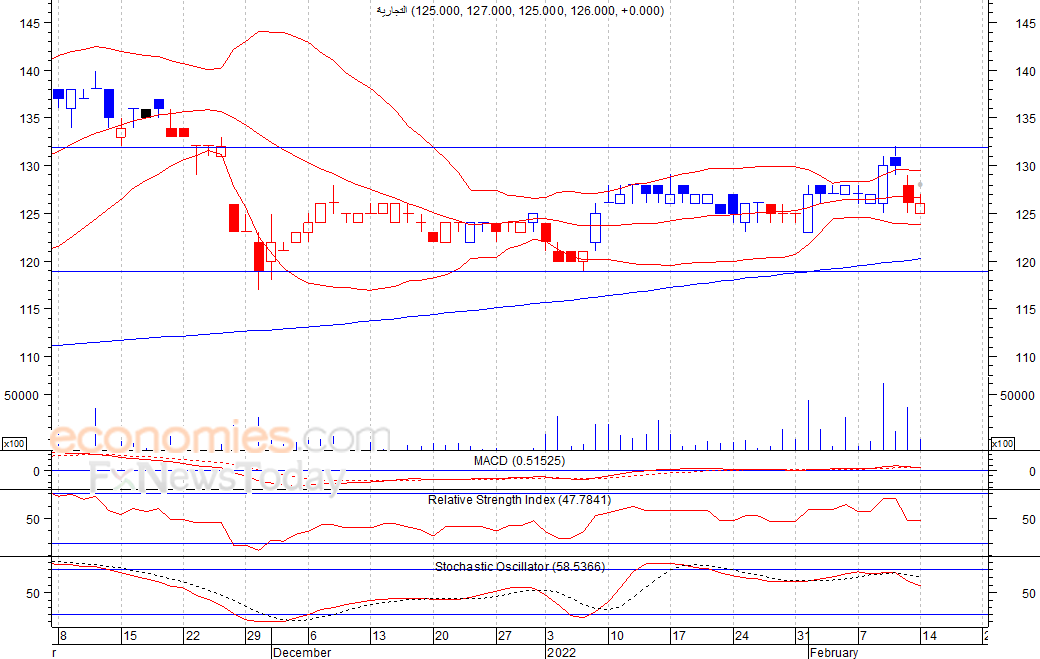Select the 145 price label on left axis

click(x=30, y=24)
